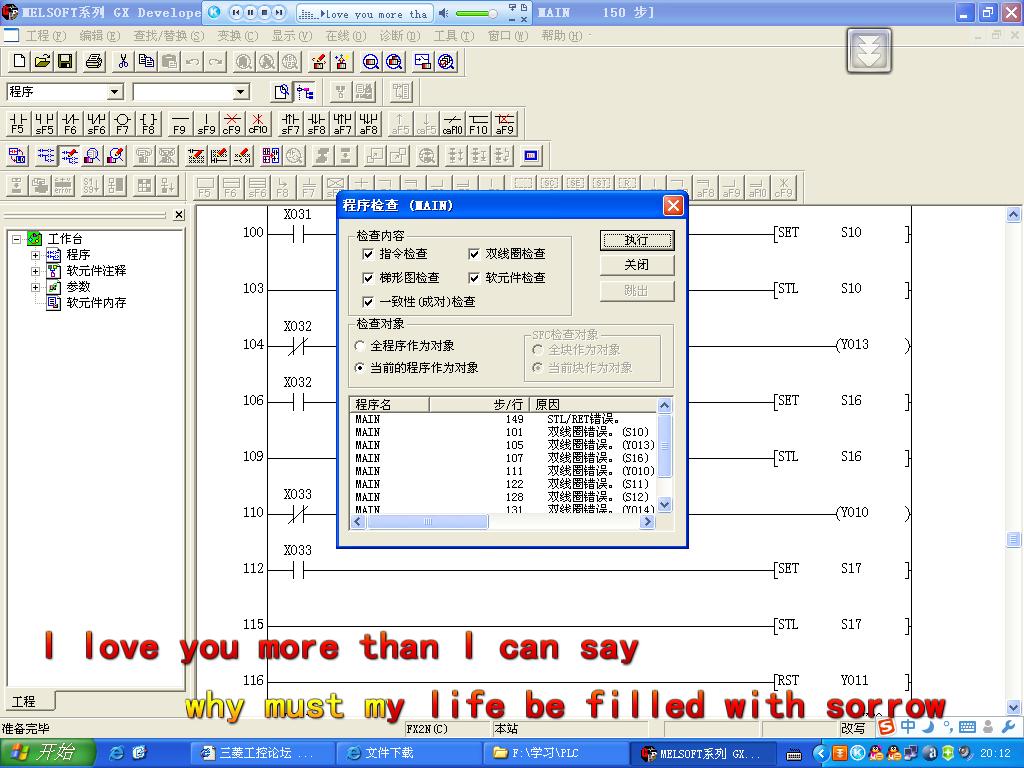This screenshot has width=1024, height=768.
Task: Expand the 参数 tree node
Action: 36,287
